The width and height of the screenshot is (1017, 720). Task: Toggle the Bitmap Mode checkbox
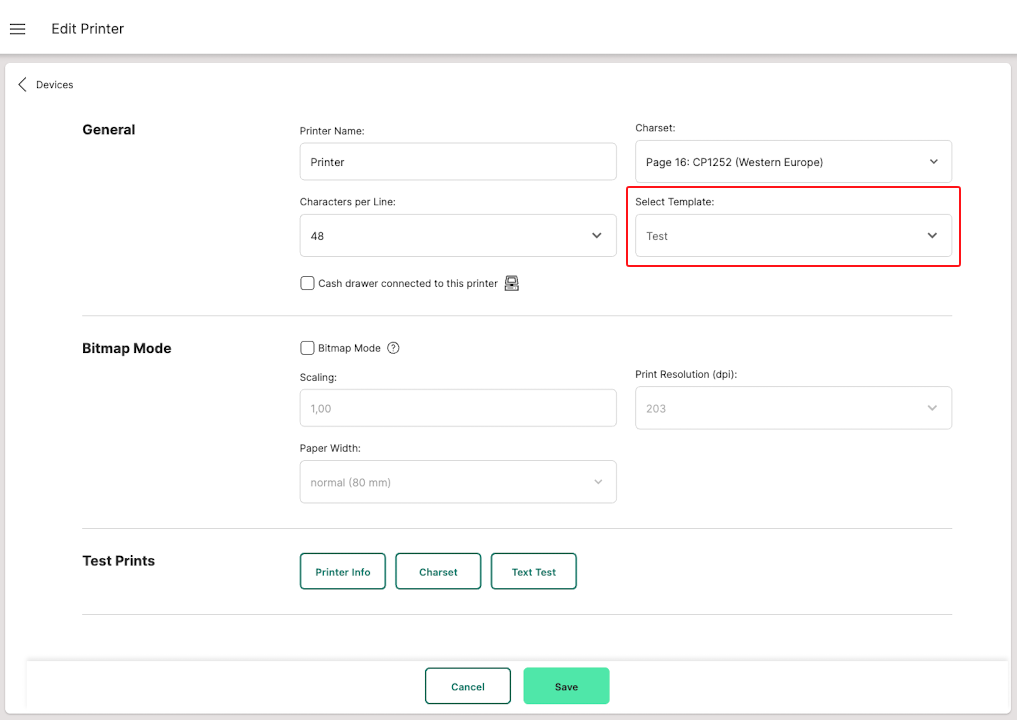(x=308, y=348)
